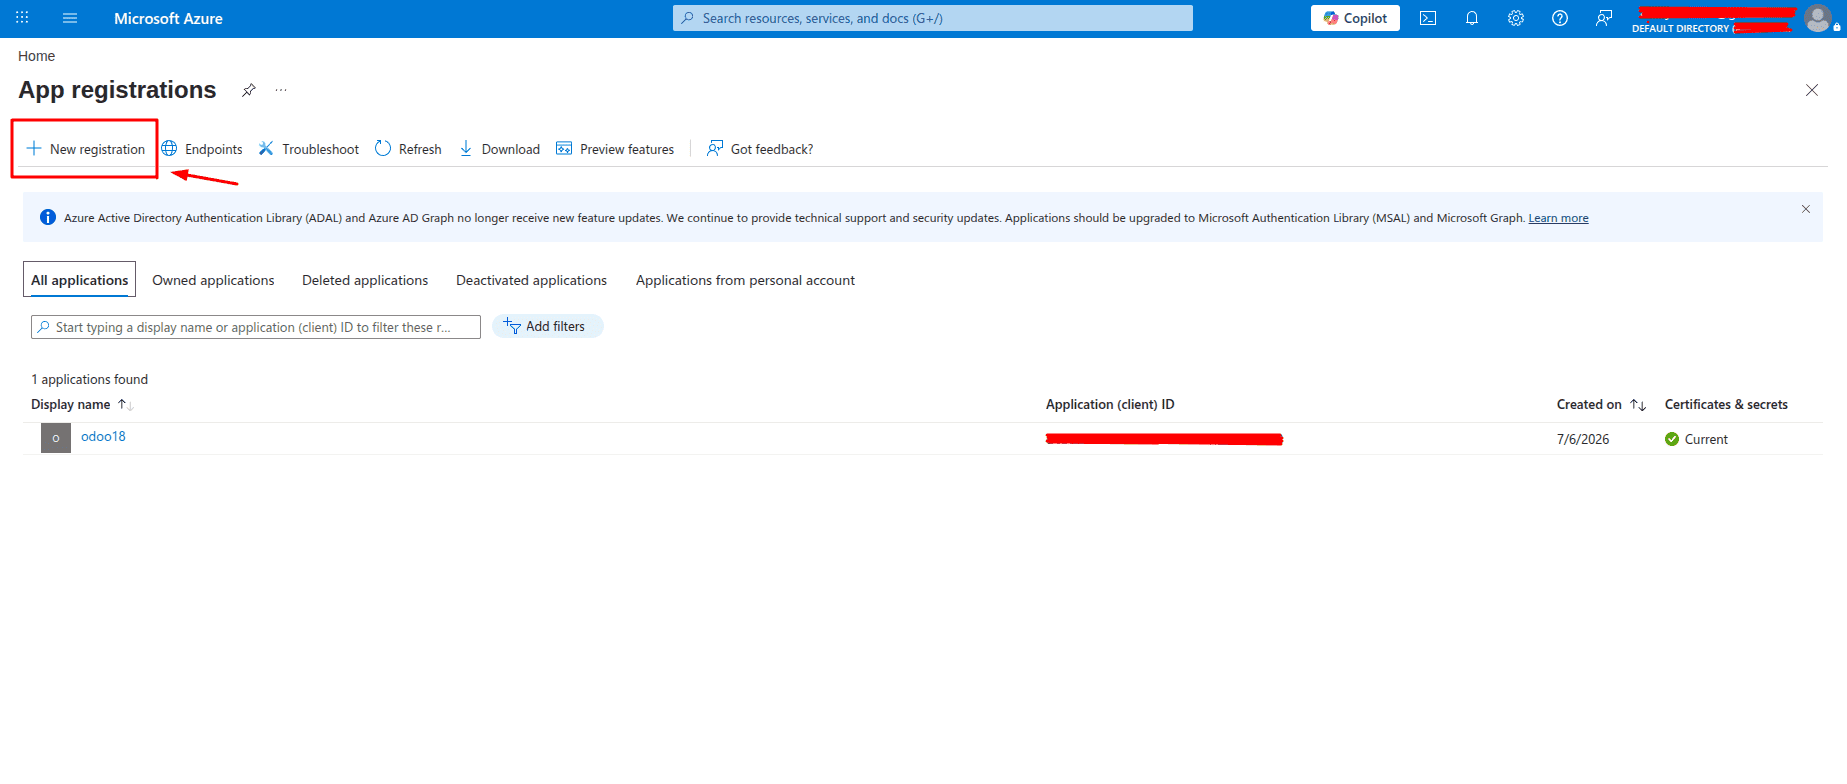Viewport: 1847px width, 784px height.
Task: Click the info icon in the banner
Action: 47,217
